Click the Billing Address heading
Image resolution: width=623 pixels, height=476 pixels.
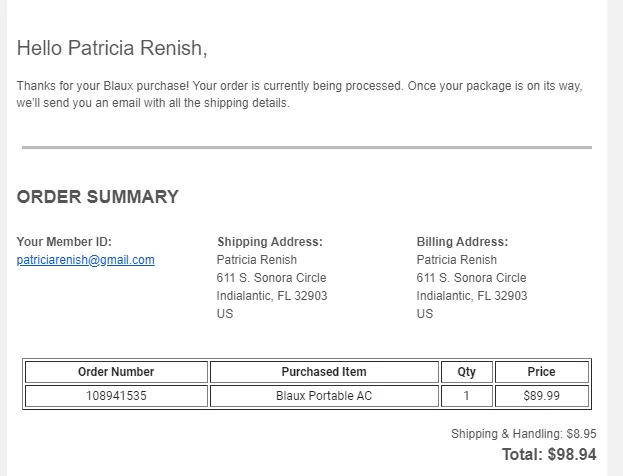pyautogui.click(x=462, y=242)
